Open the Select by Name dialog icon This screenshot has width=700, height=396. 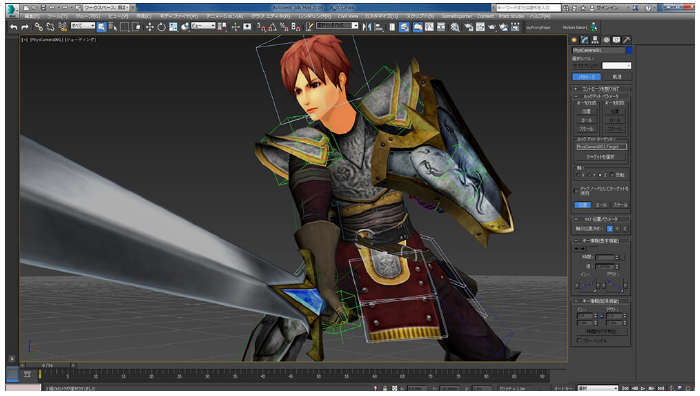coord(112,27)
